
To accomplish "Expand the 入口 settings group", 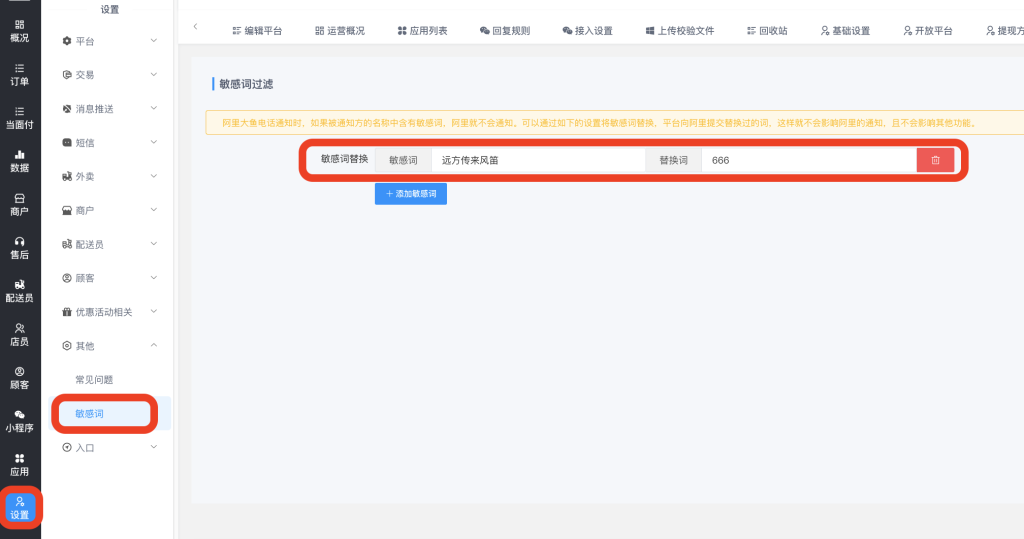I will [x=108, y=448].
